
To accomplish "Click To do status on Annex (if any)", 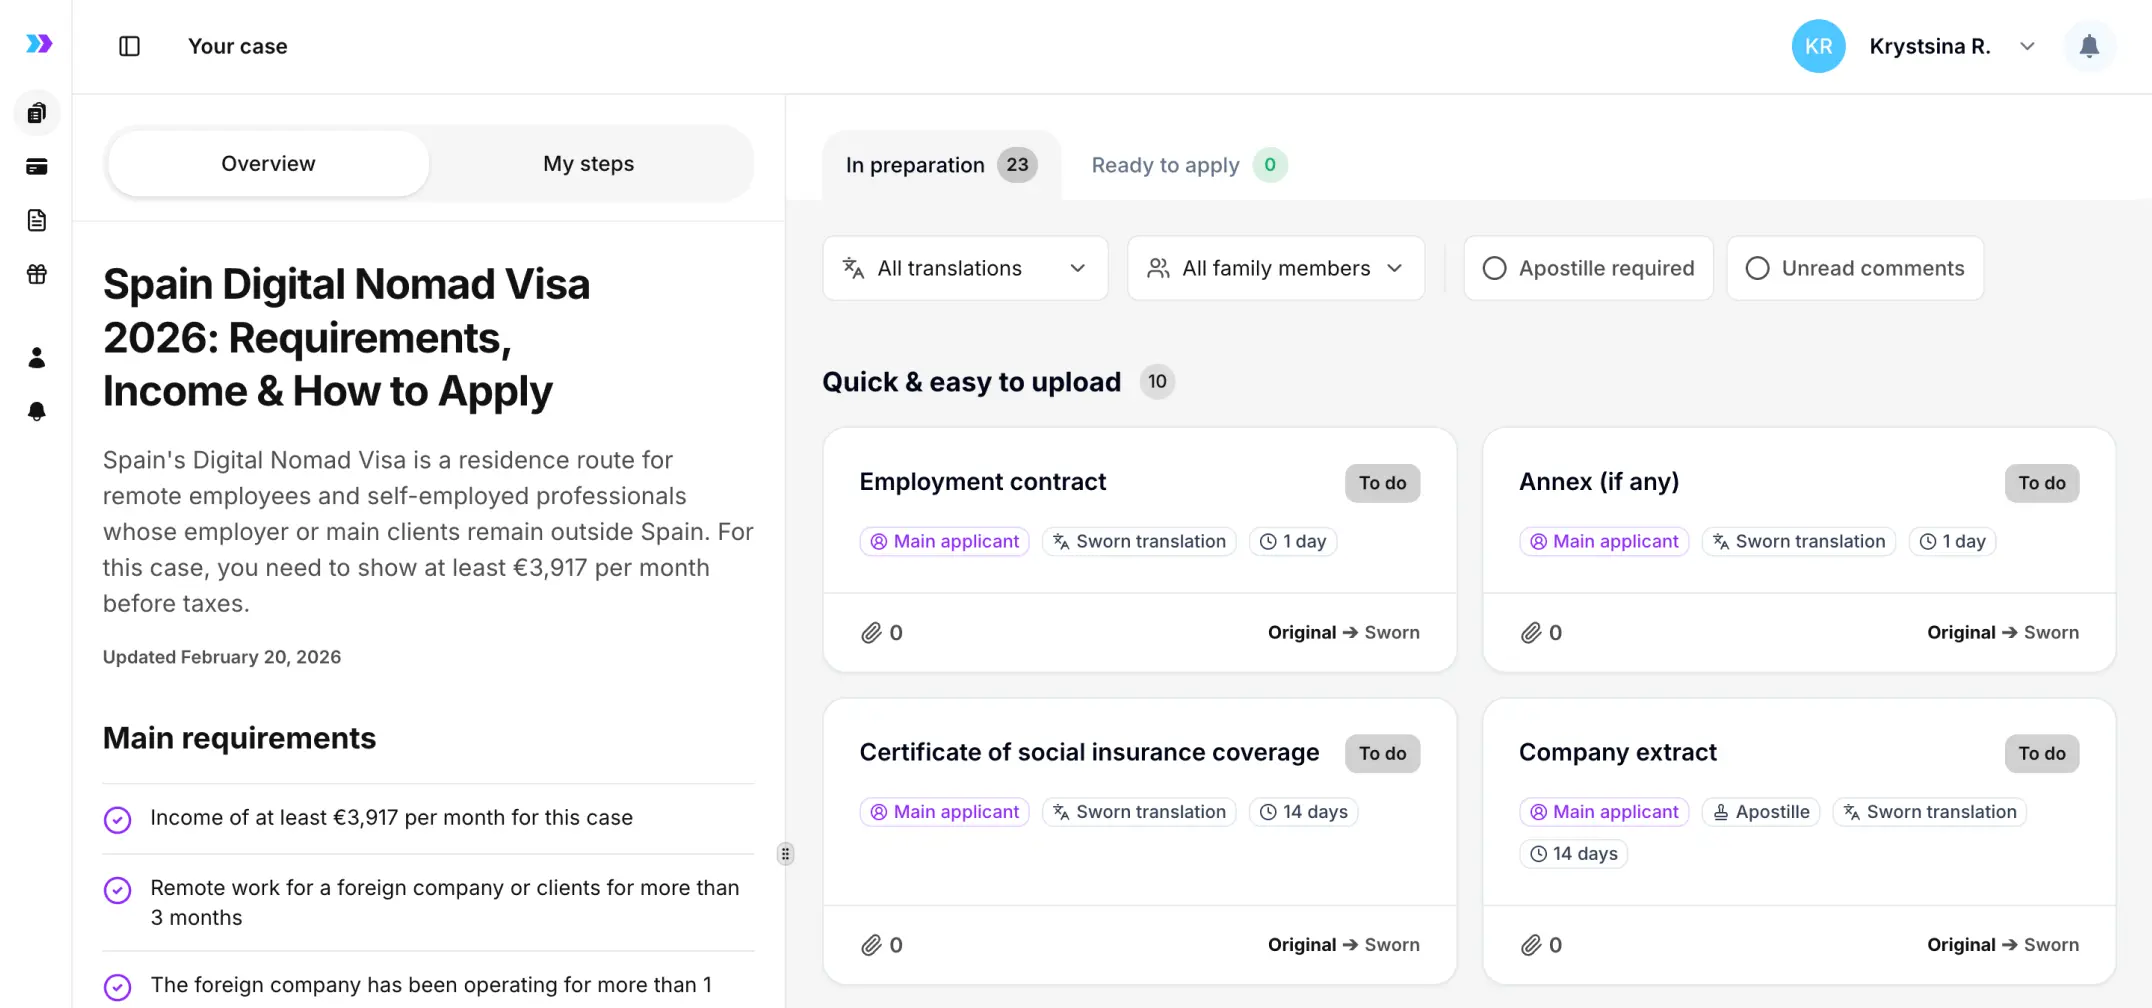I will pos(2042,483).
